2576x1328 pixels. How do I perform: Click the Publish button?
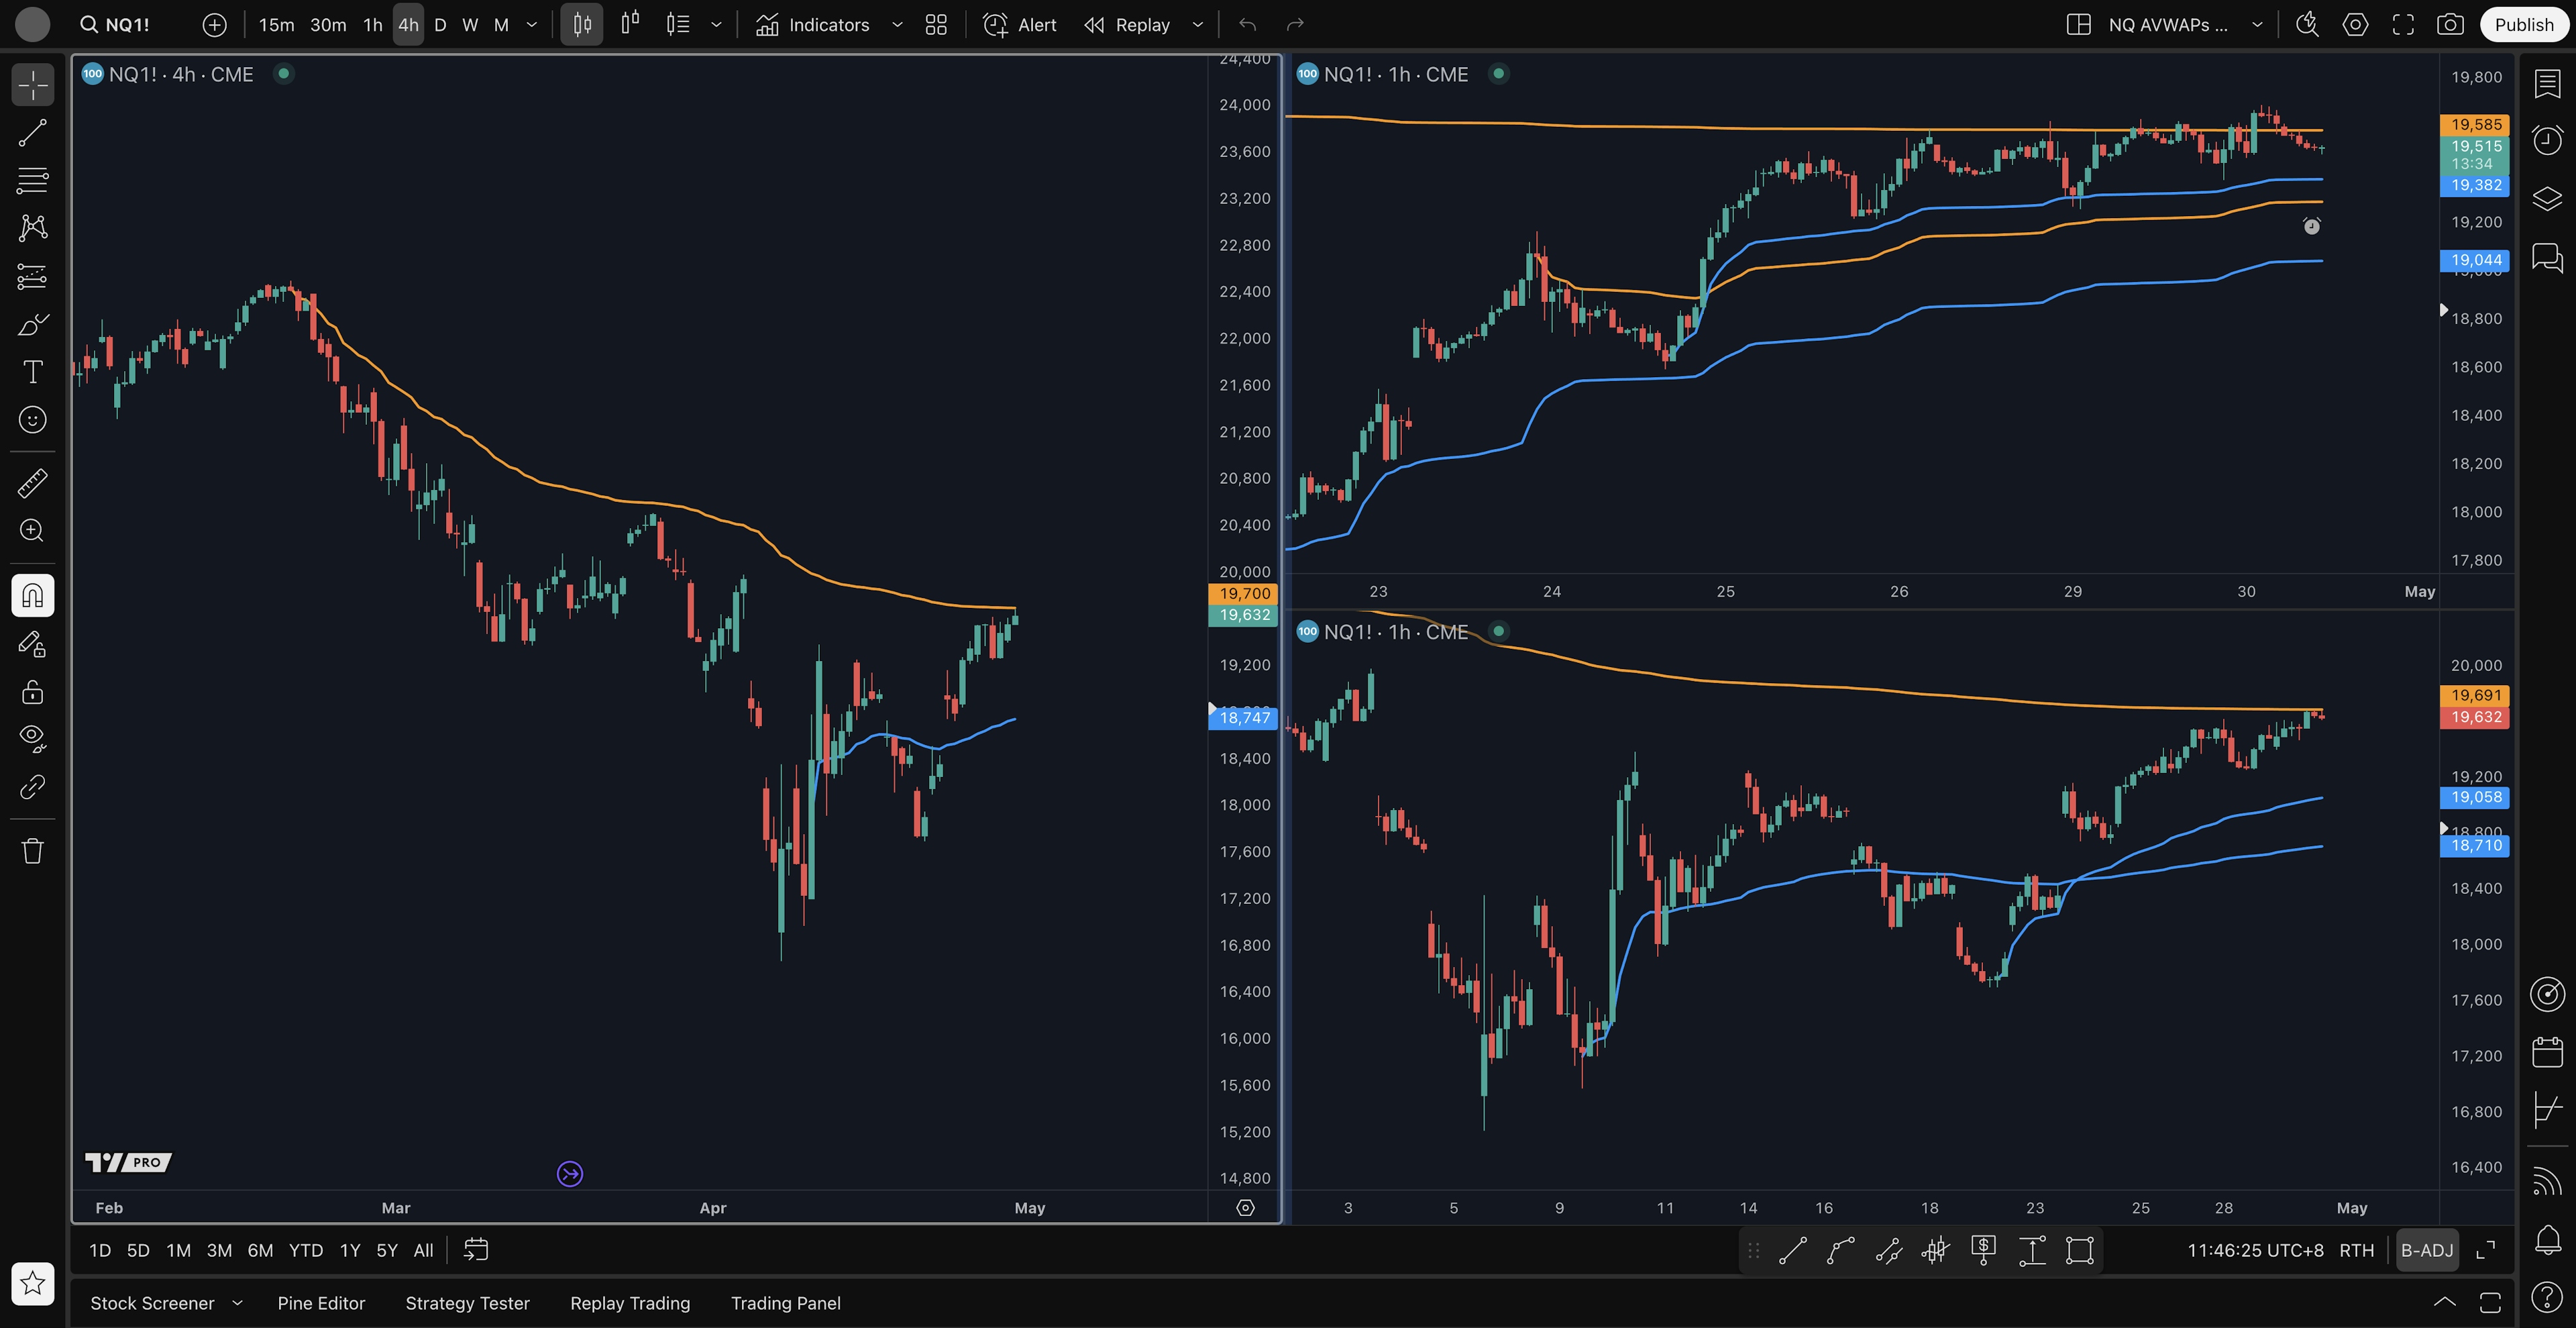[x=2523, y=25]
